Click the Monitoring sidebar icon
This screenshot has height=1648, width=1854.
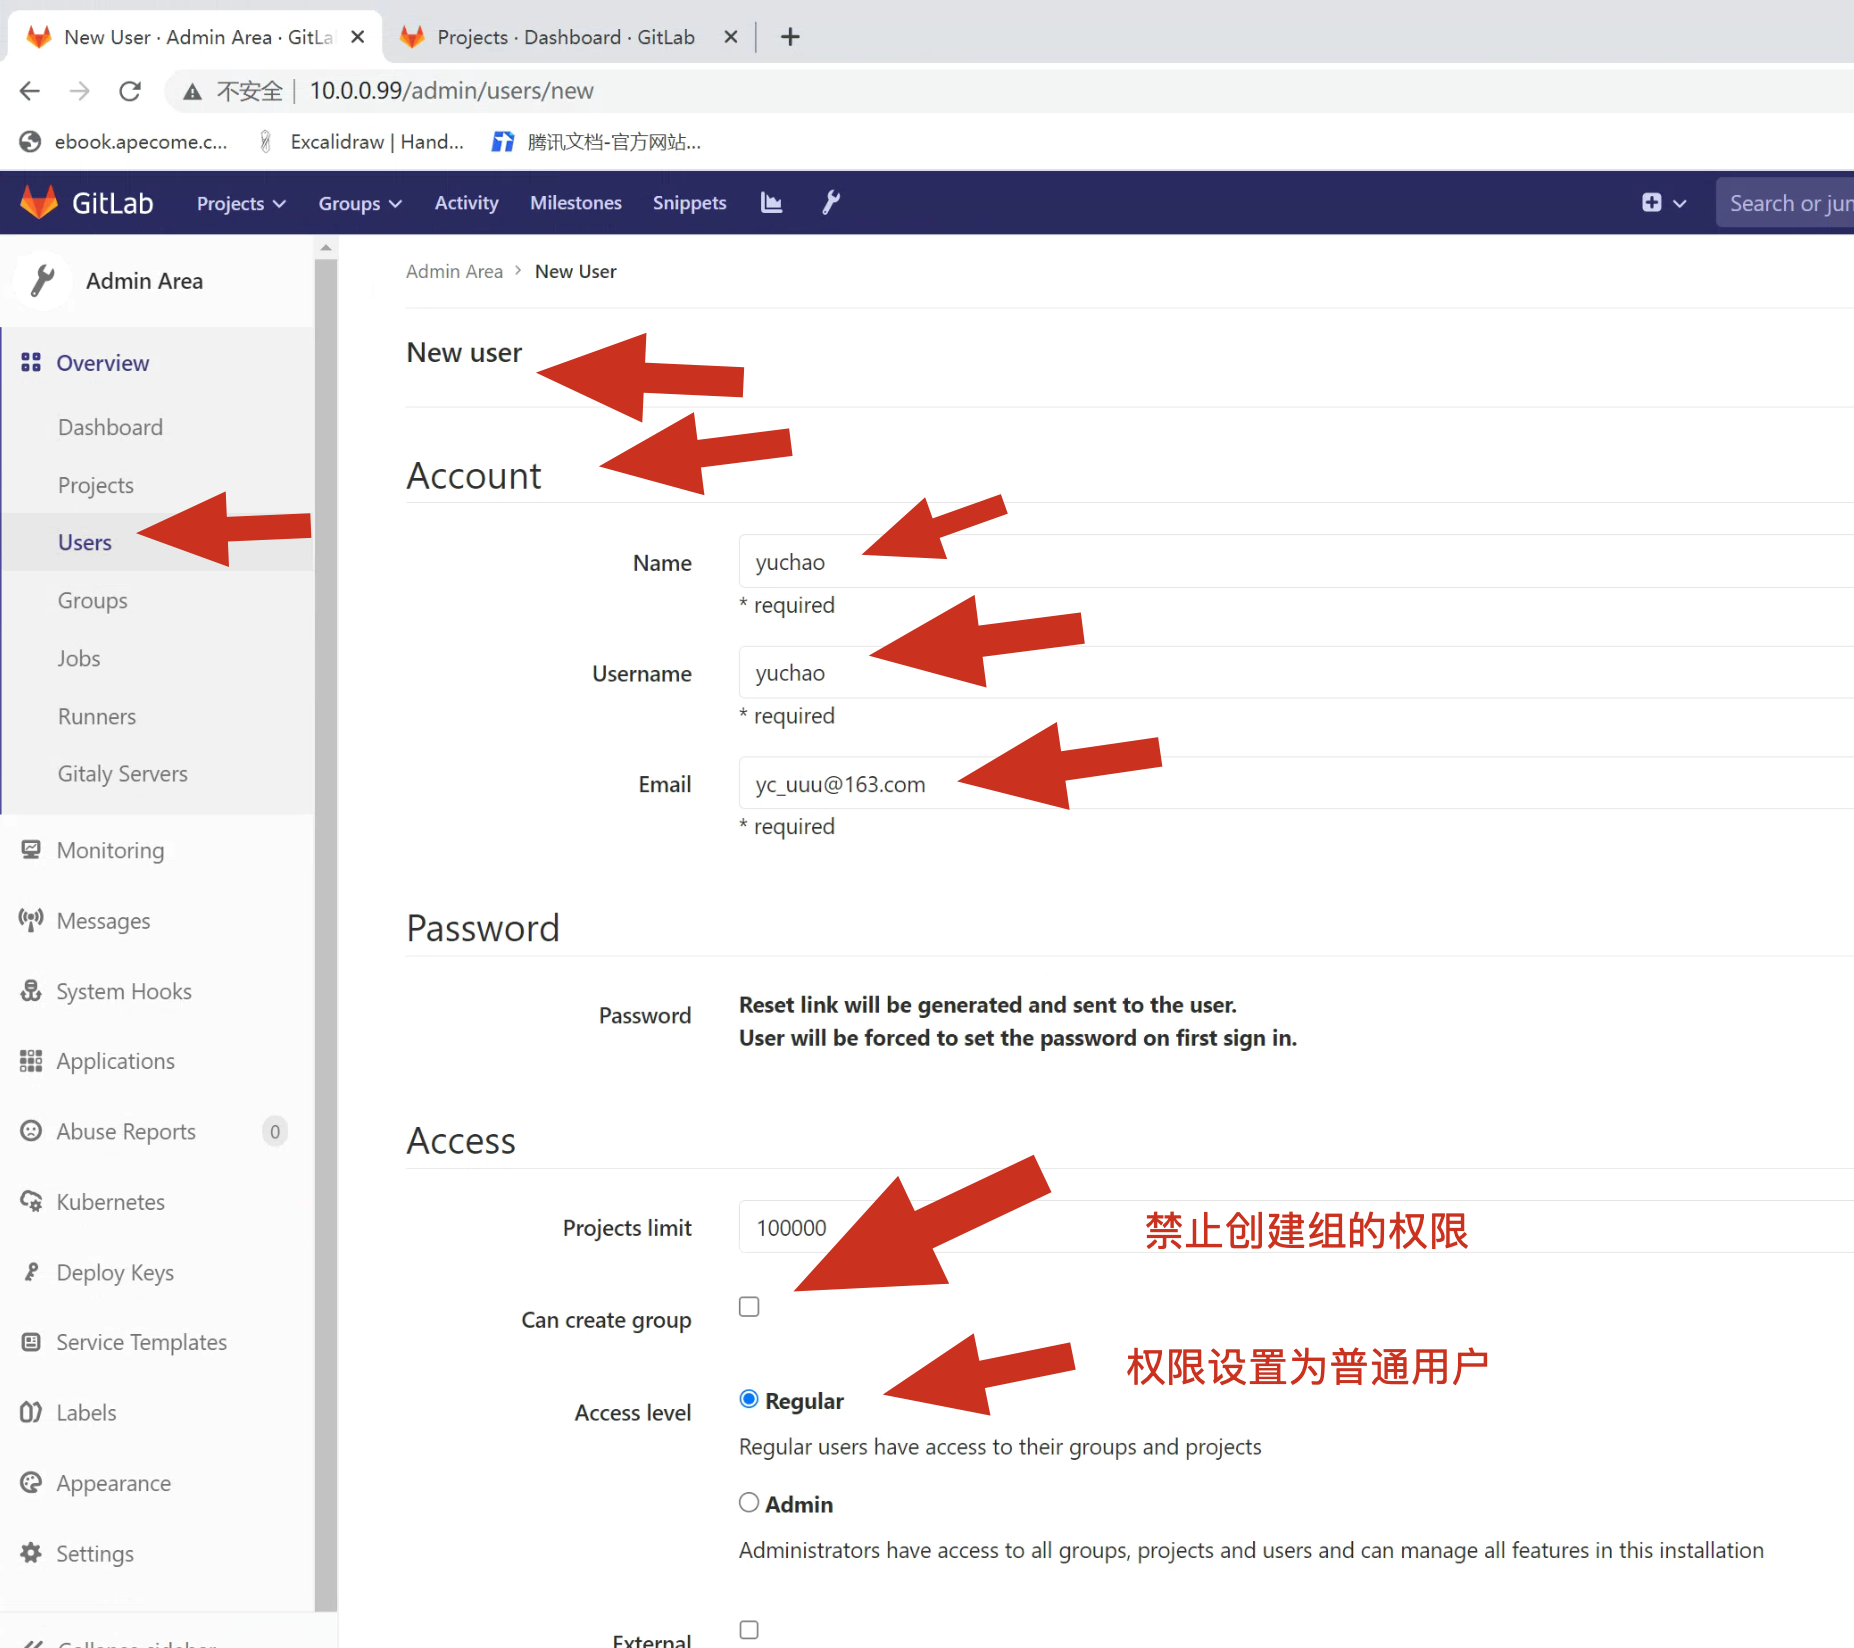tap(31, 850)
